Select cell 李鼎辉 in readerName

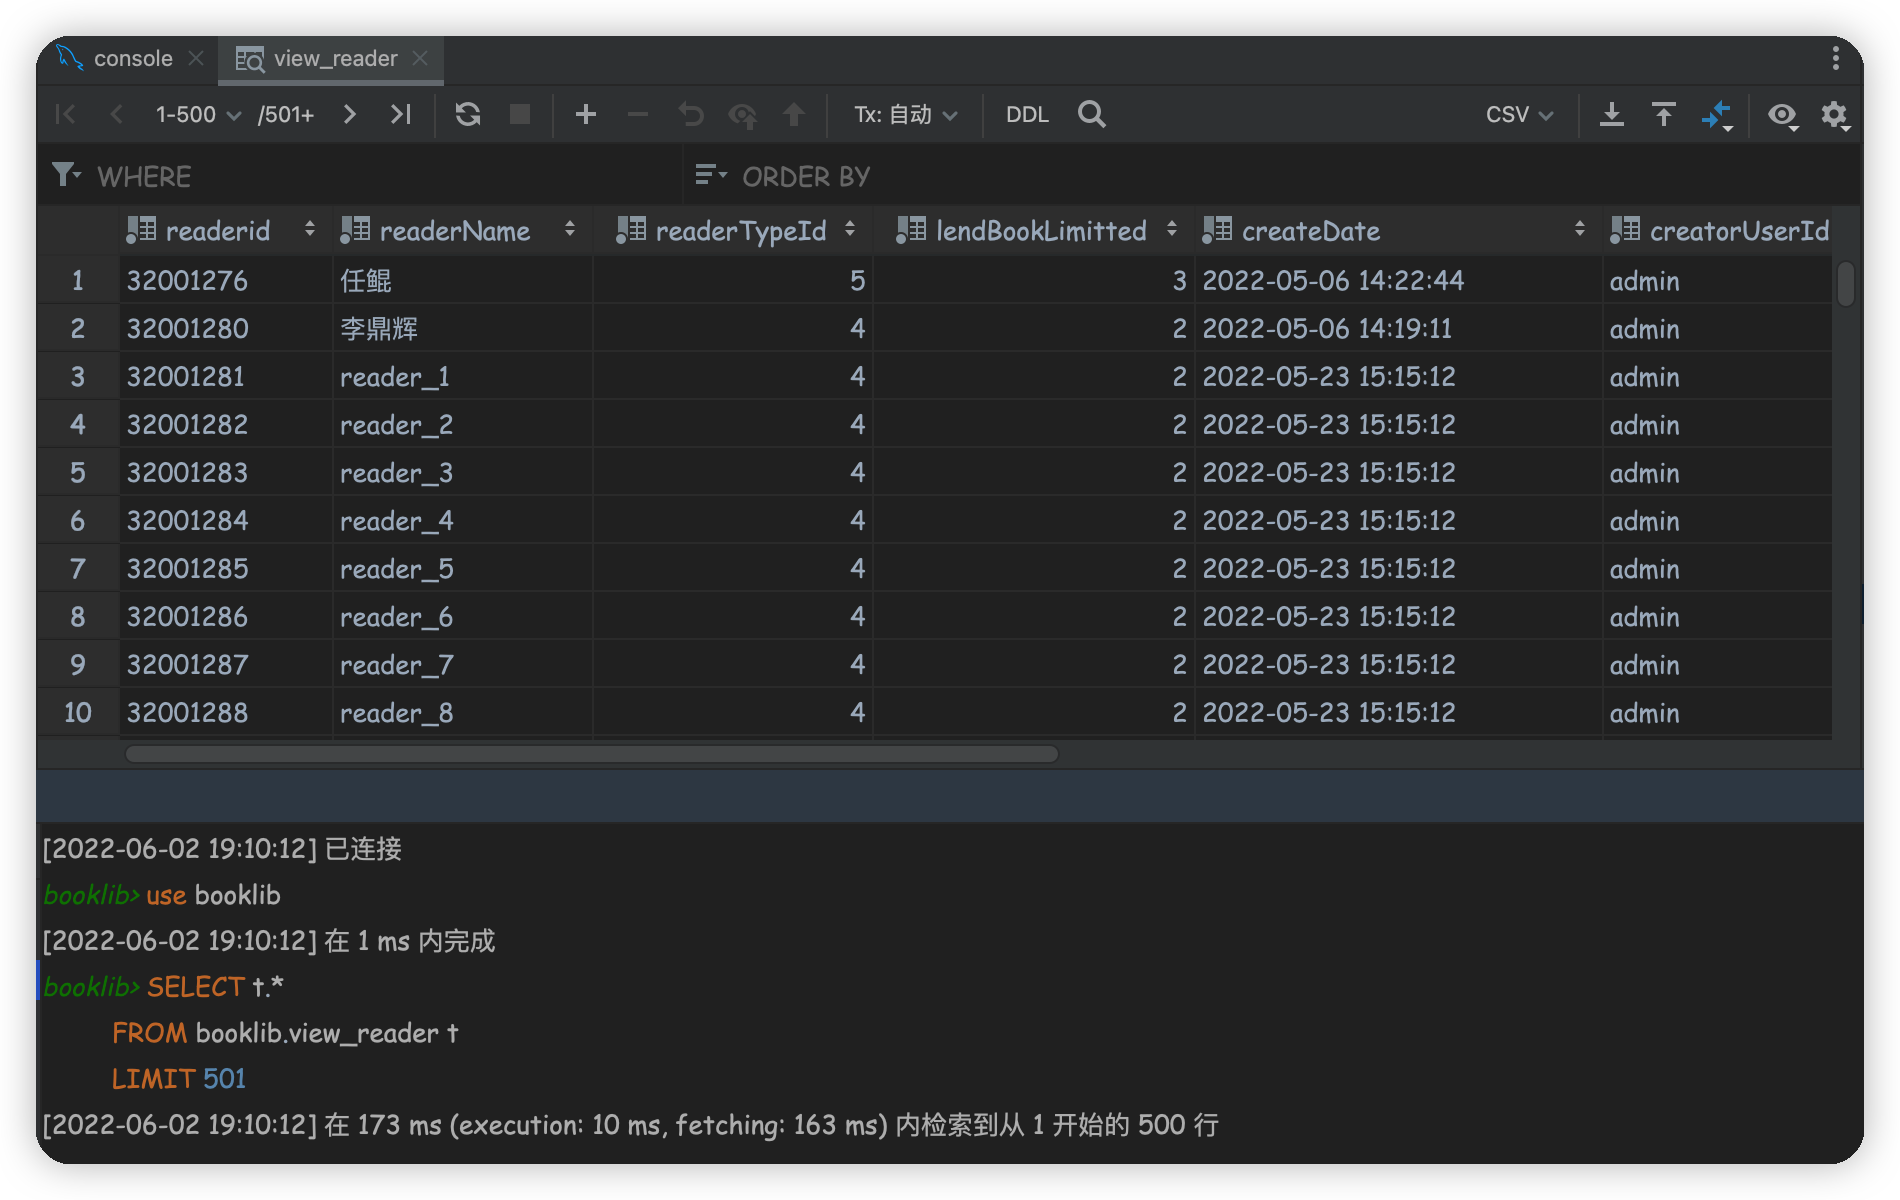point(463,329)
